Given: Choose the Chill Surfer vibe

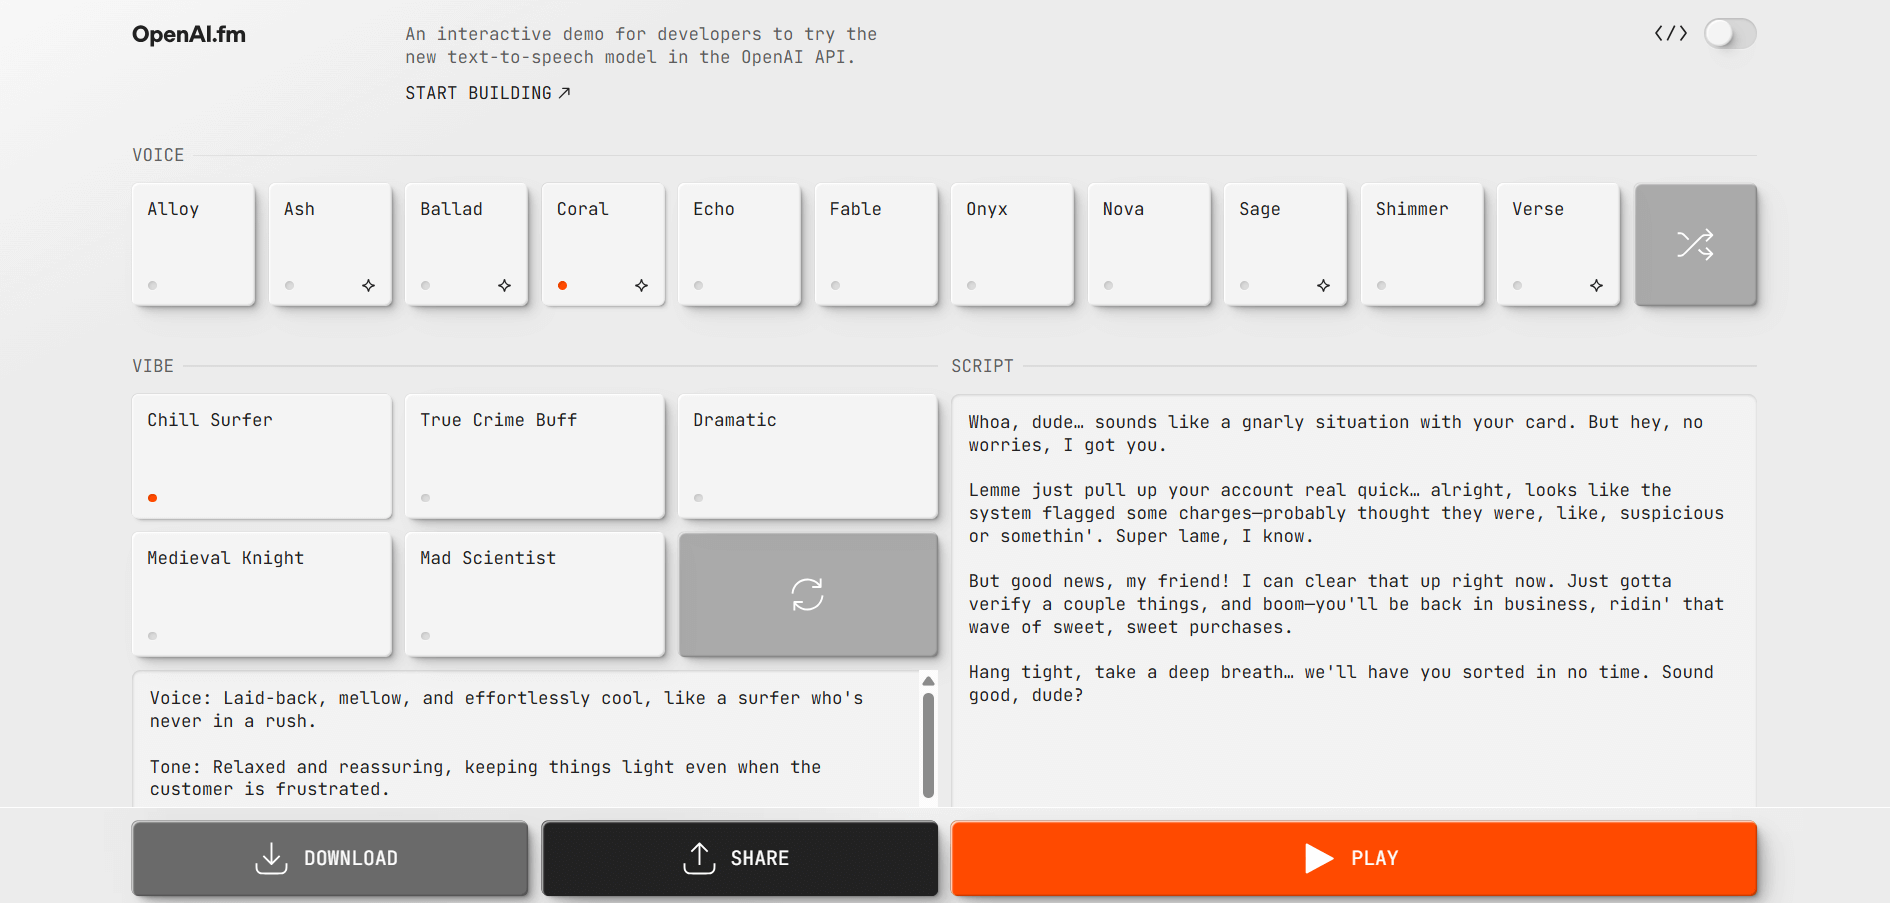Looking at the screenshot, I should point(262,456).
